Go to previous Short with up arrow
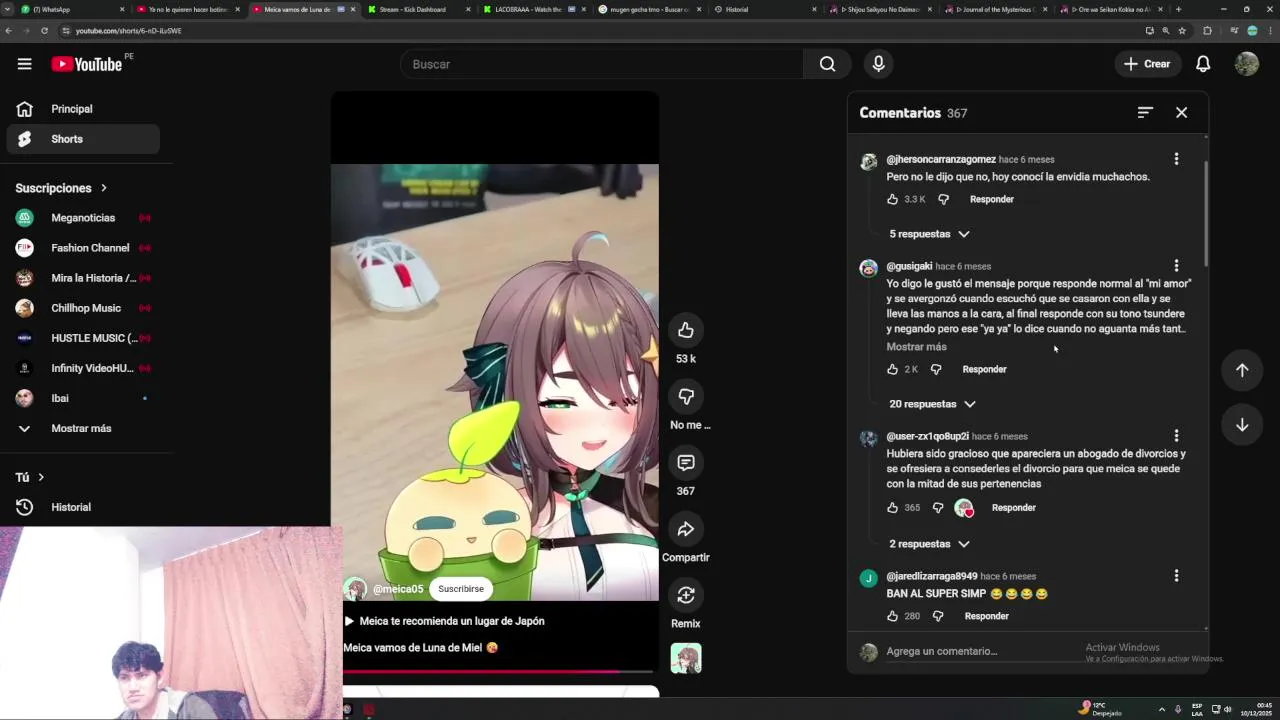Image resolution: width=1280 pixels, height=720 pixels. pyautogui.click(x=1242, y=370)
